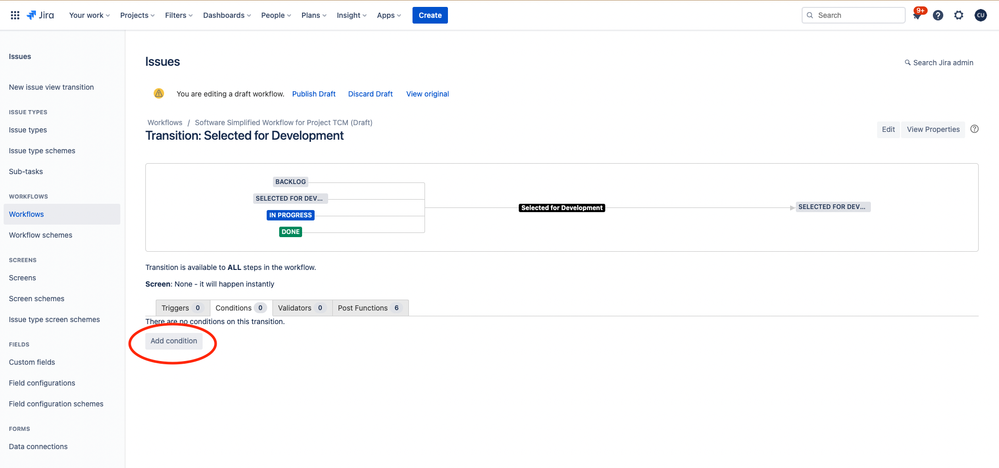Screen dimensions: 999x468
Task: Switch to the Triggers tab
Action: click(182, 308)
